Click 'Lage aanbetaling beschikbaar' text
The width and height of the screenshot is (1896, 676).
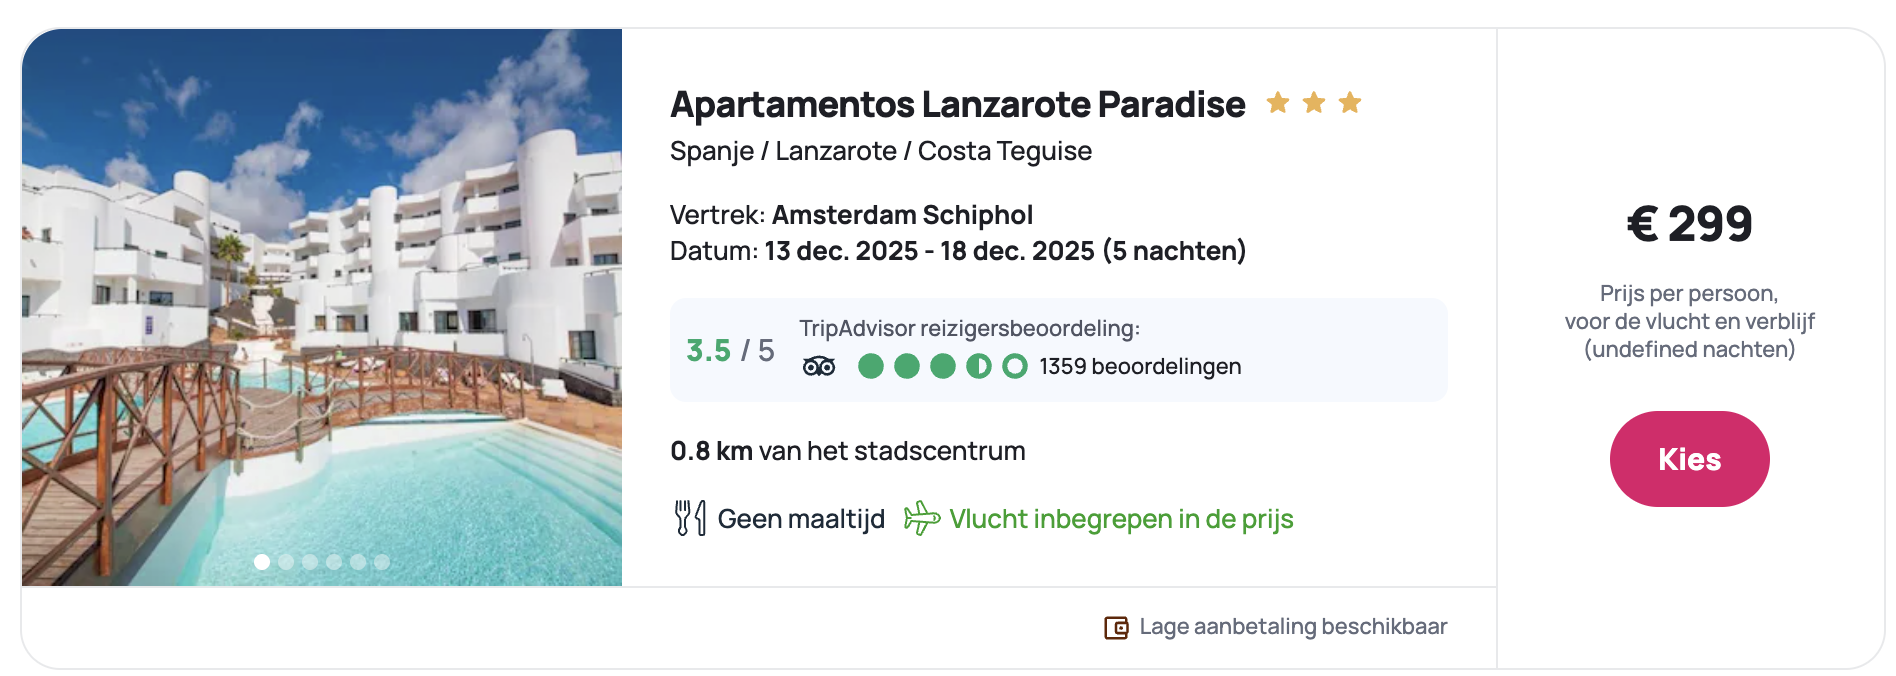[1292, 627]
